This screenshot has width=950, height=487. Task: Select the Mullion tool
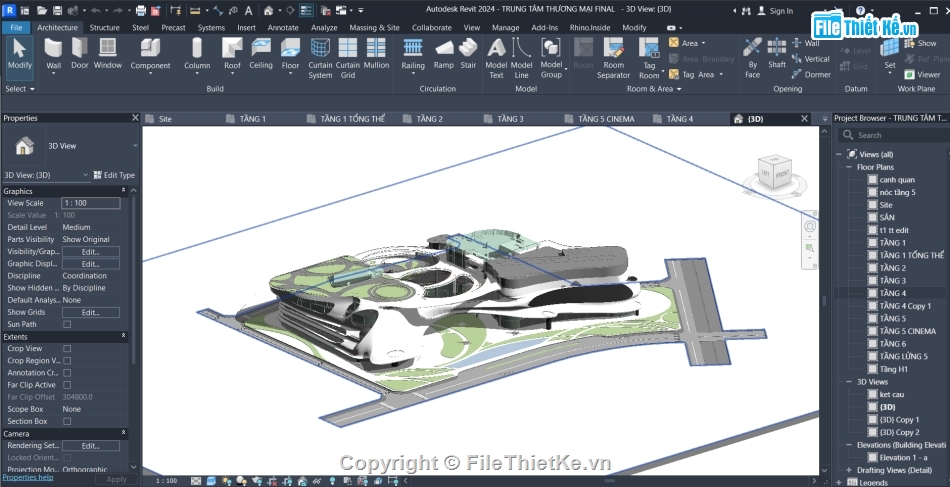[x=376, y=53]
